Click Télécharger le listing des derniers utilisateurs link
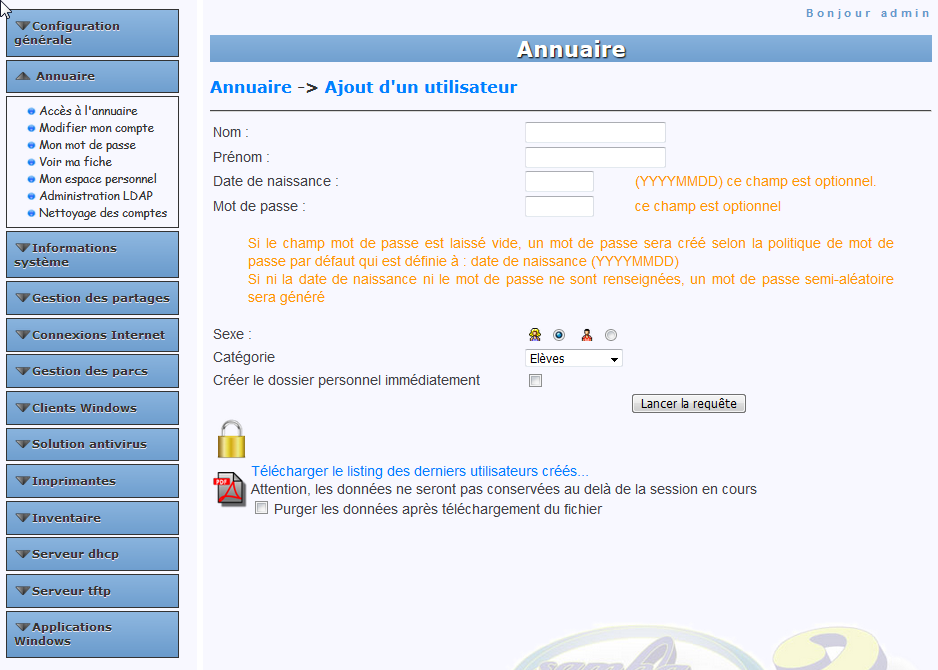 pos(419,471)
